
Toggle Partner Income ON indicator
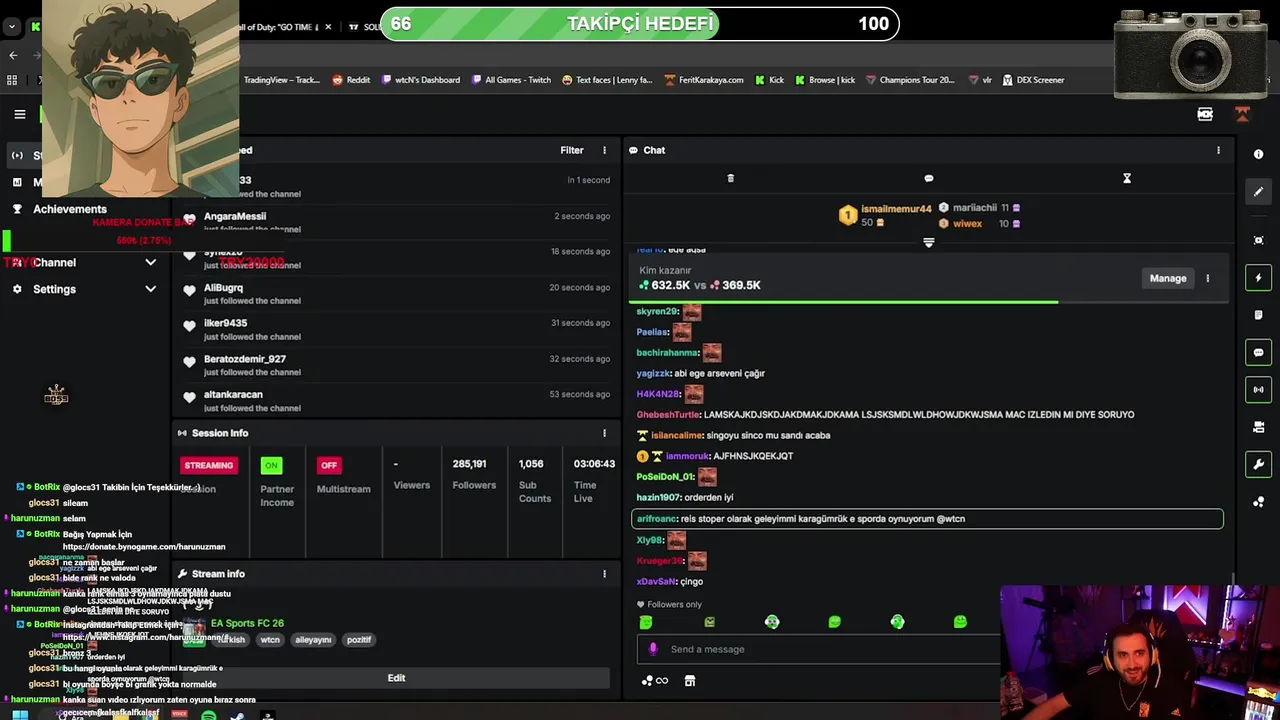pyautogui.click(x=271, y=465)
